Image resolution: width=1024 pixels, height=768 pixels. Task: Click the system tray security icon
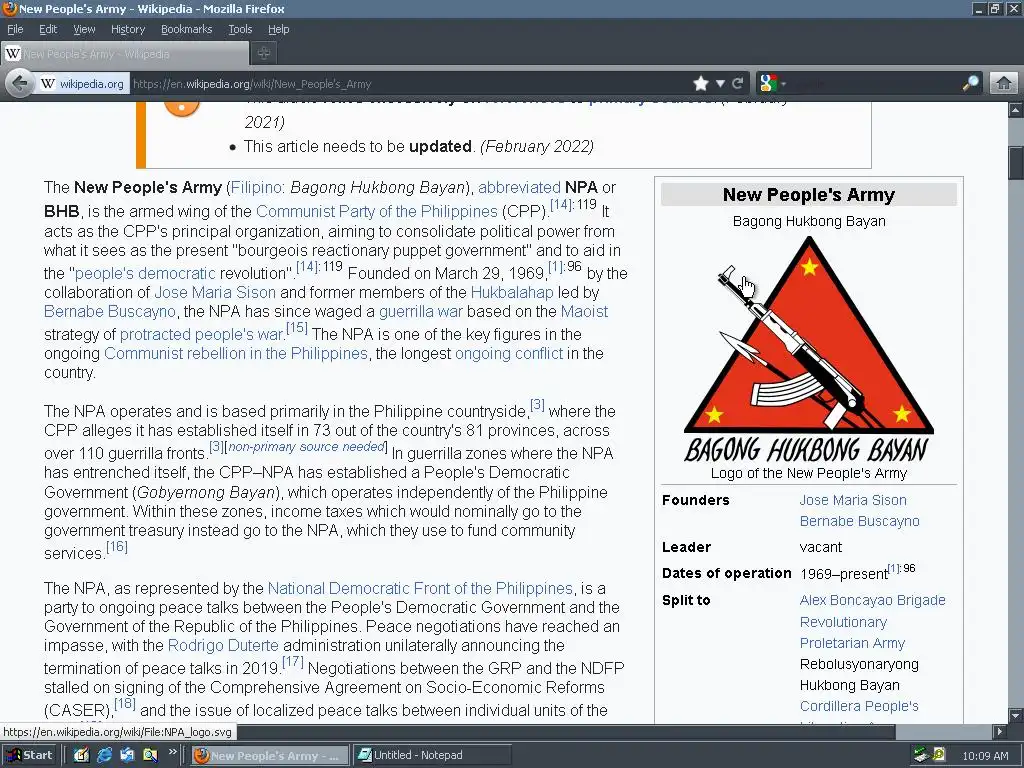pyautogui.click(x=939, y=755)
